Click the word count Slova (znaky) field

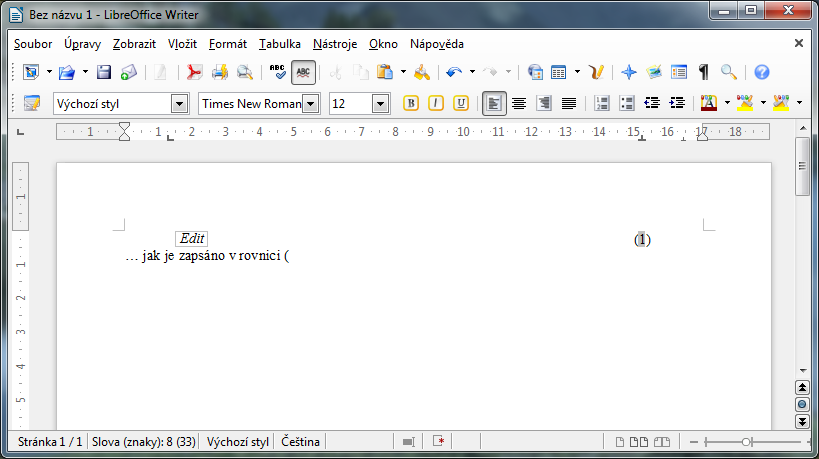point(144,442)
